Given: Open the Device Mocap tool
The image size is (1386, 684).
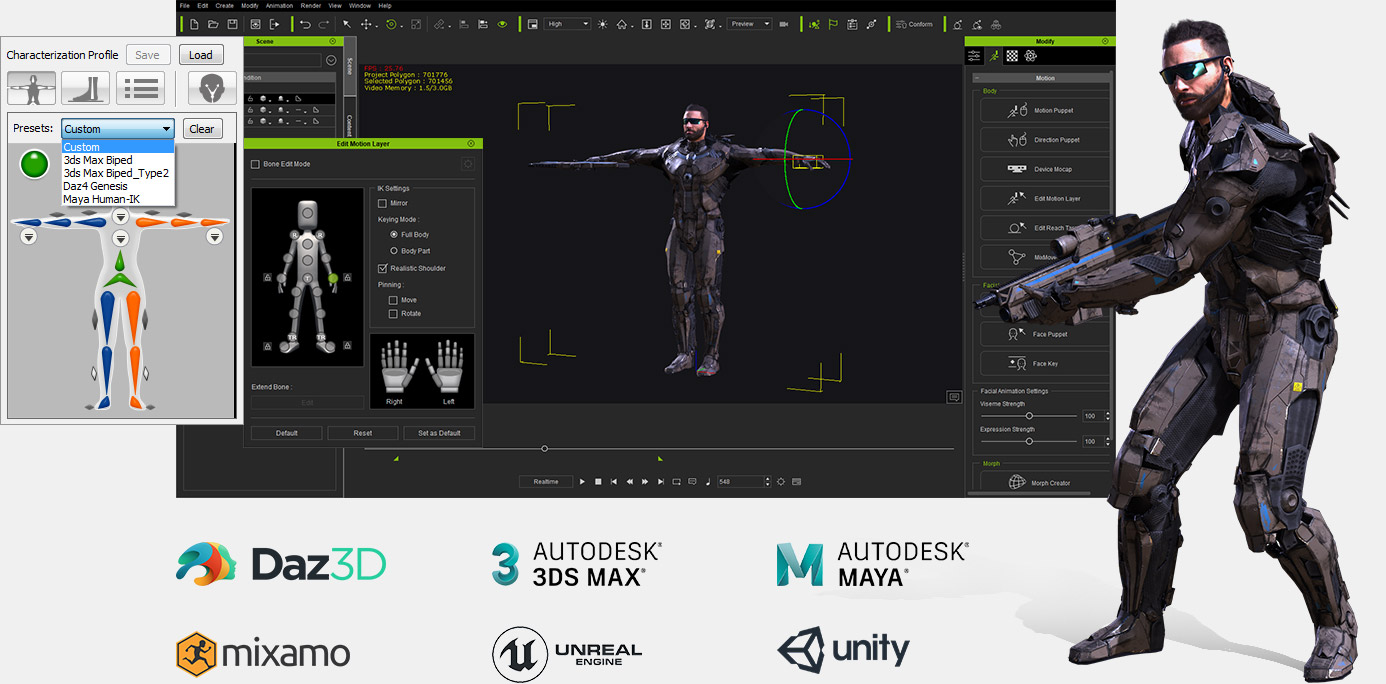Looking at the screenshot, I should 1044,168.
